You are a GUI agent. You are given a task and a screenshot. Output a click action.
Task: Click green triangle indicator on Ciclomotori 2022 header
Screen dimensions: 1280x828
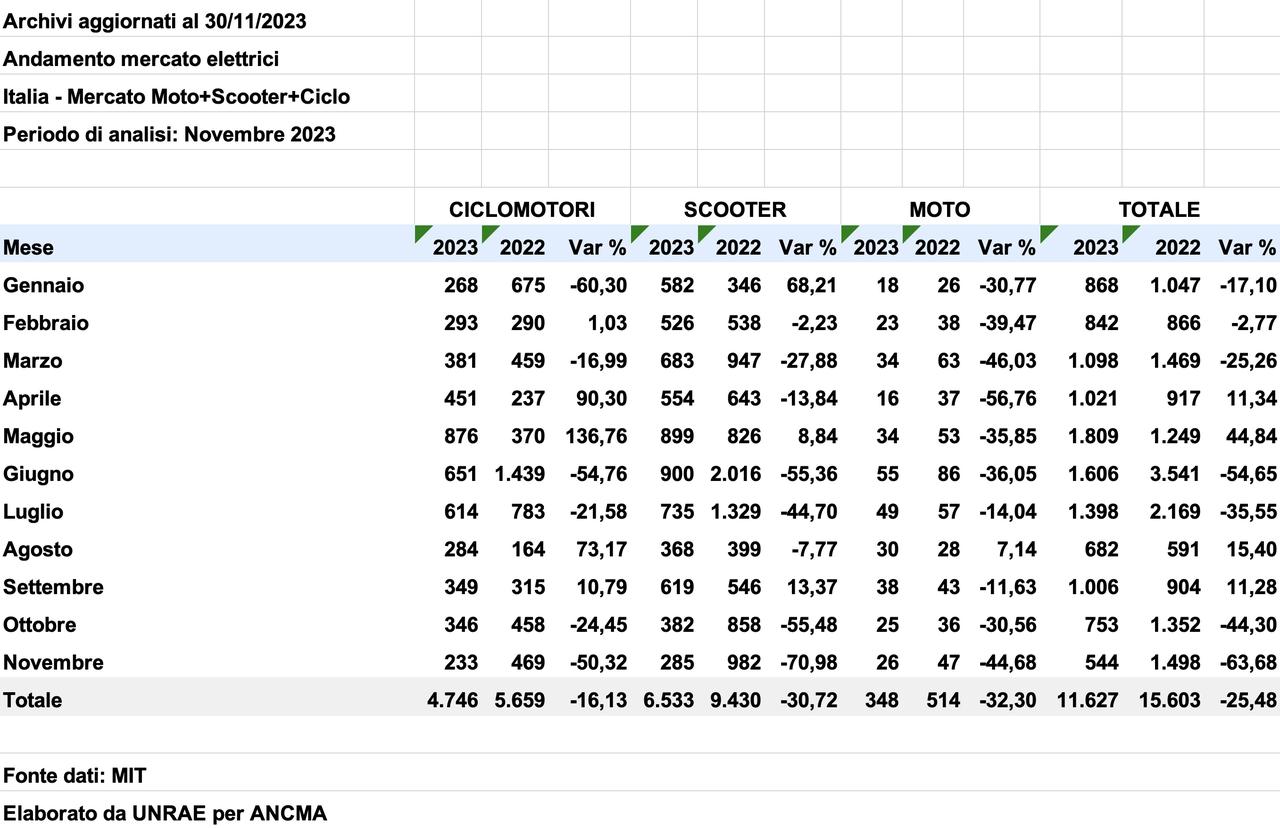pyautogui.click(x=487, y=231)
